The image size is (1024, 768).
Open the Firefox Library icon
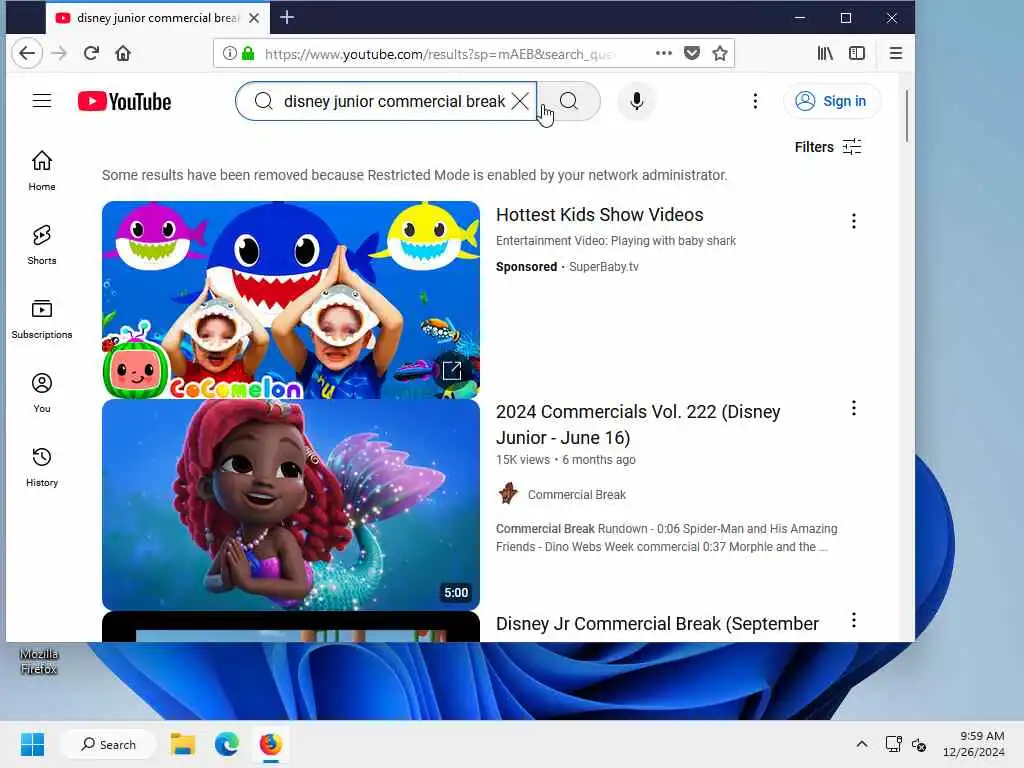tap(825, 54)
